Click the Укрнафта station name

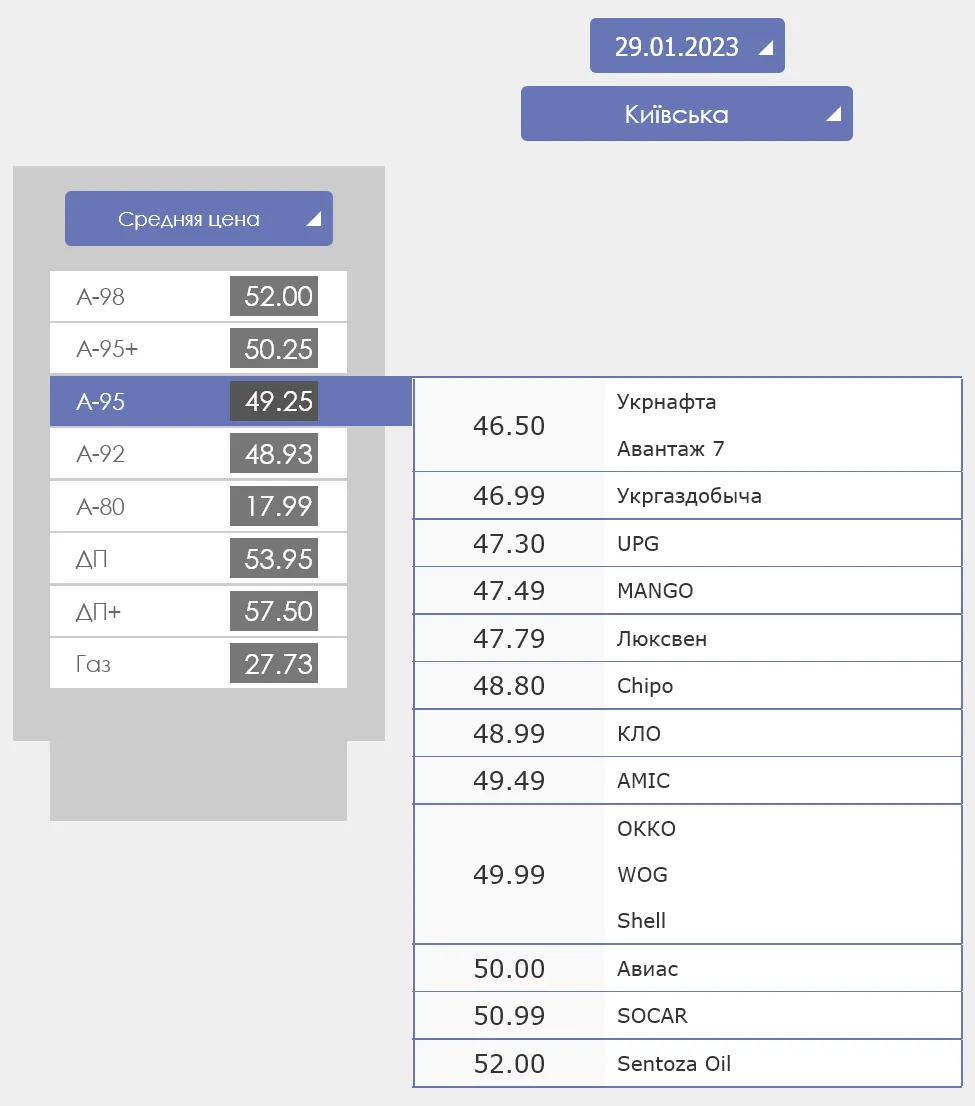tap(667, 403)
